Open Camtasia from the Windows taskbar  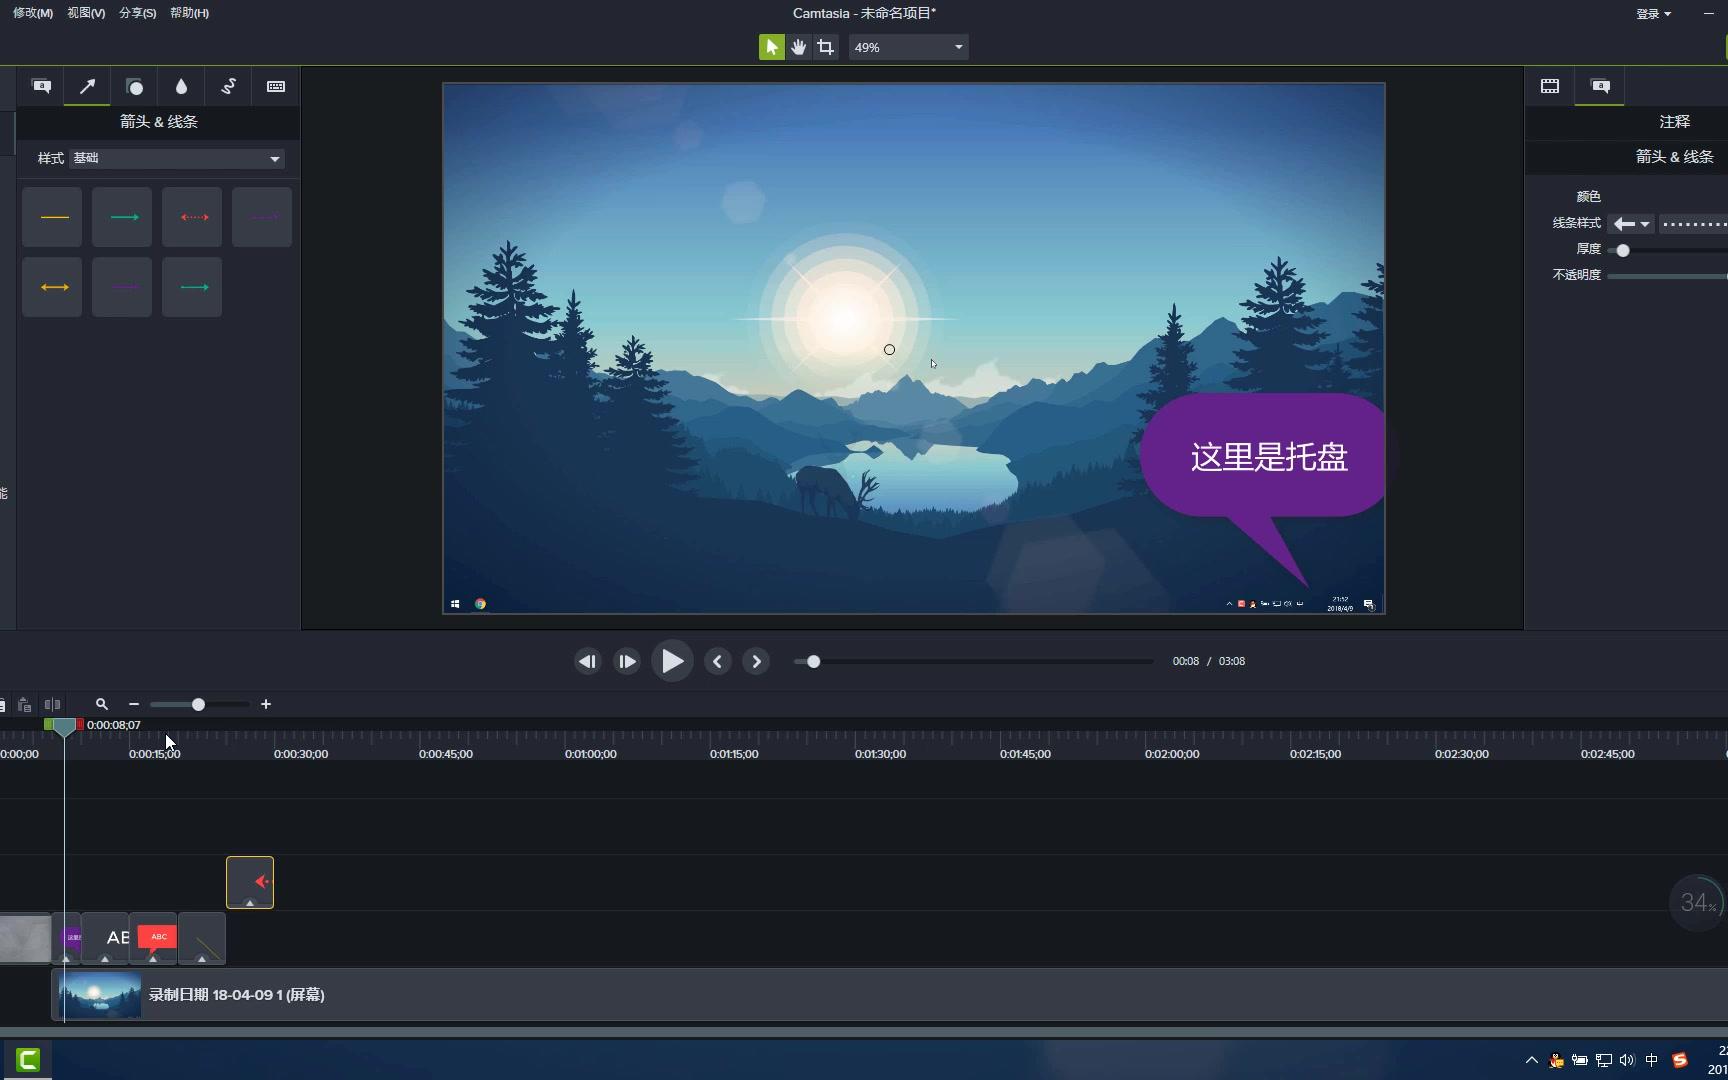pos(28,1060)
